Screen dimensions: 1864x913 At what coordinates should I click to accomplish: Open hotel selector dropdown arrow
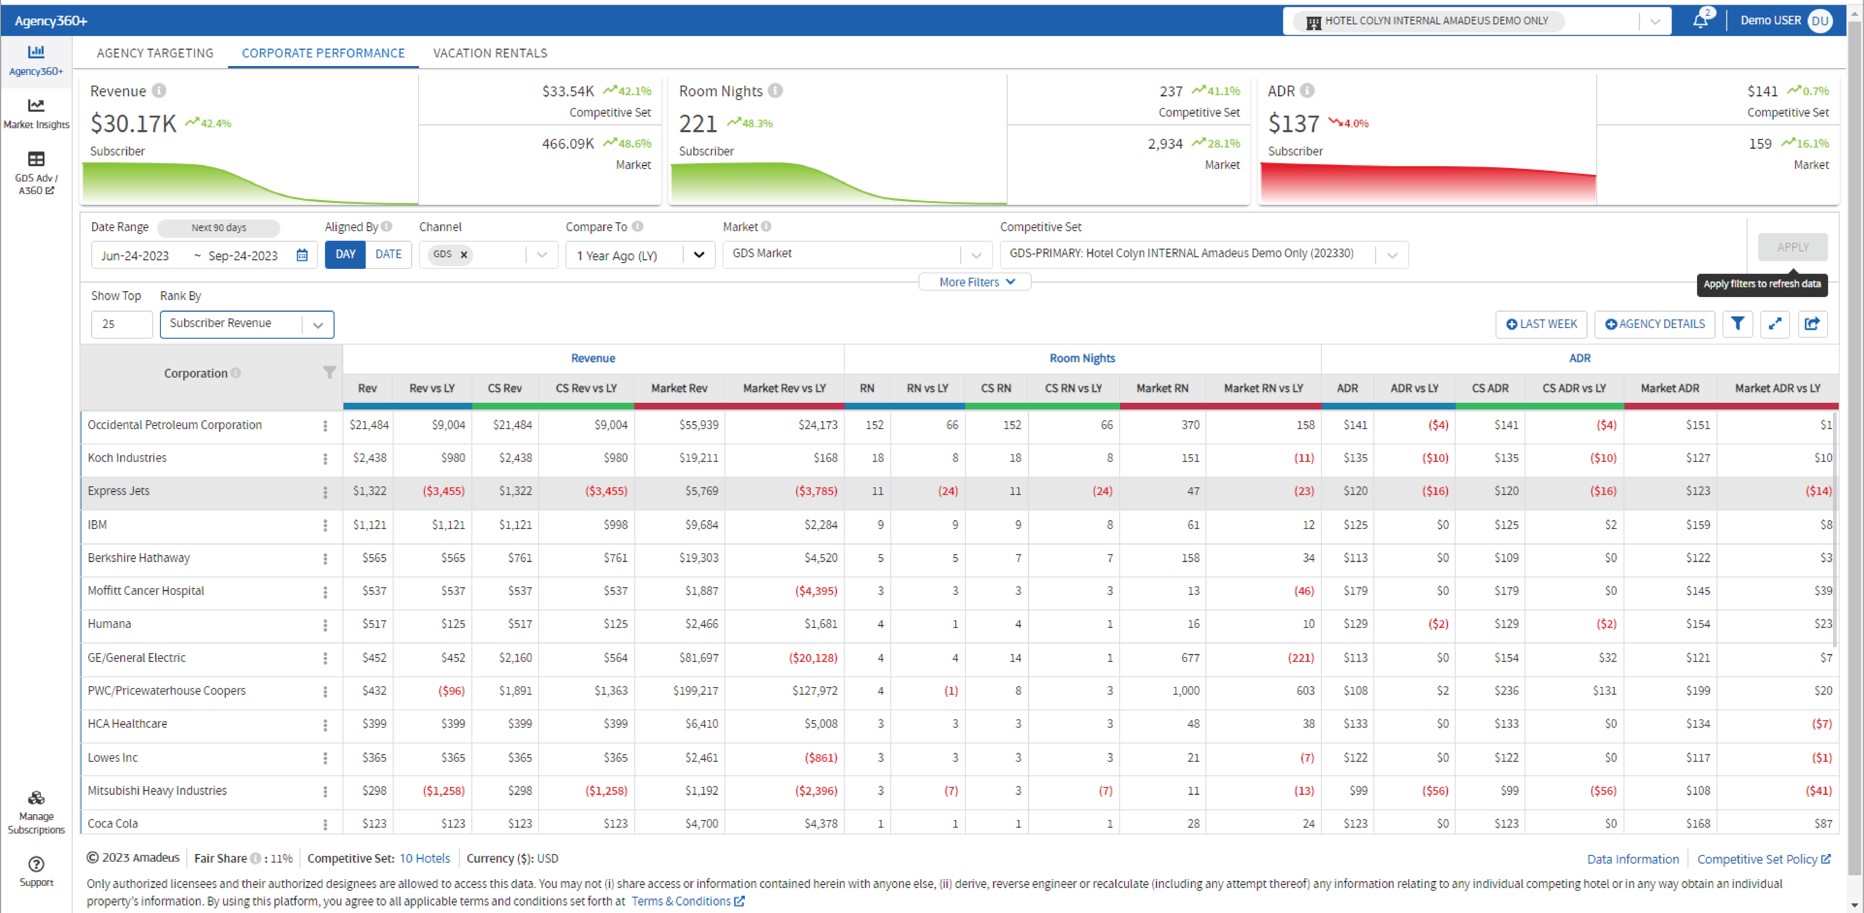click(x=1655, y=21)
